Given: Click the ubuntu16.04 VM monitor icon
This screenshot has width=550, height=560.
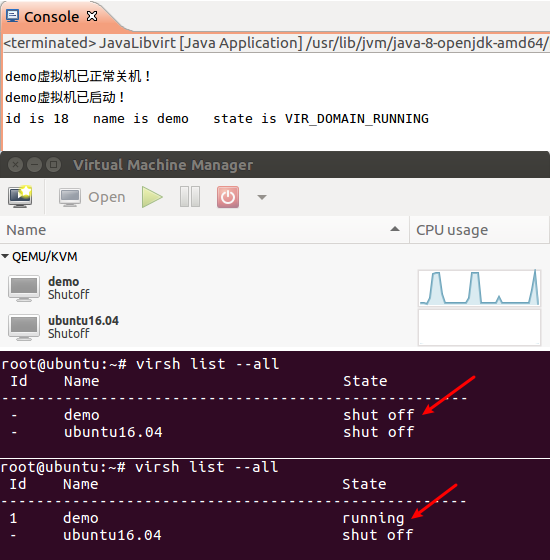Looking at the screenshot, I should coord(24,327).
